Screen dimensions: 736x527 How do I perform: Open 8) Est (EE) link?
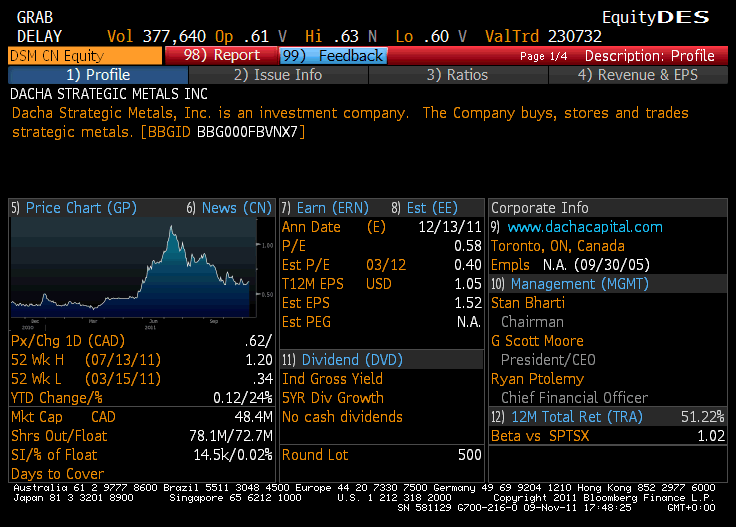tap(424, 208)
